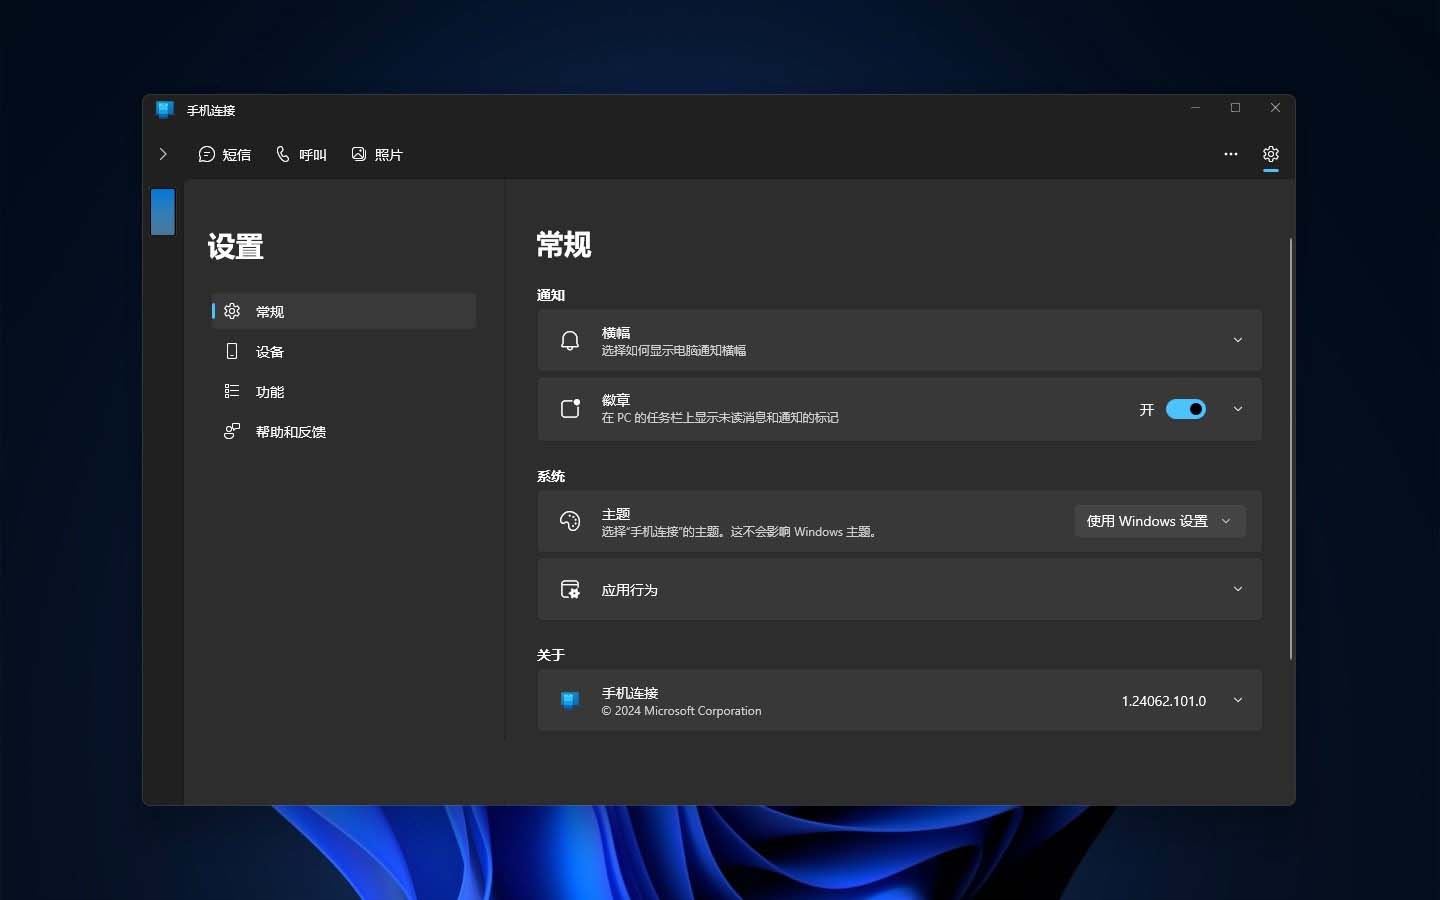Screen dimensions: 1440x900
Task: Open the 照片 tab
Action: click(377, 154)
